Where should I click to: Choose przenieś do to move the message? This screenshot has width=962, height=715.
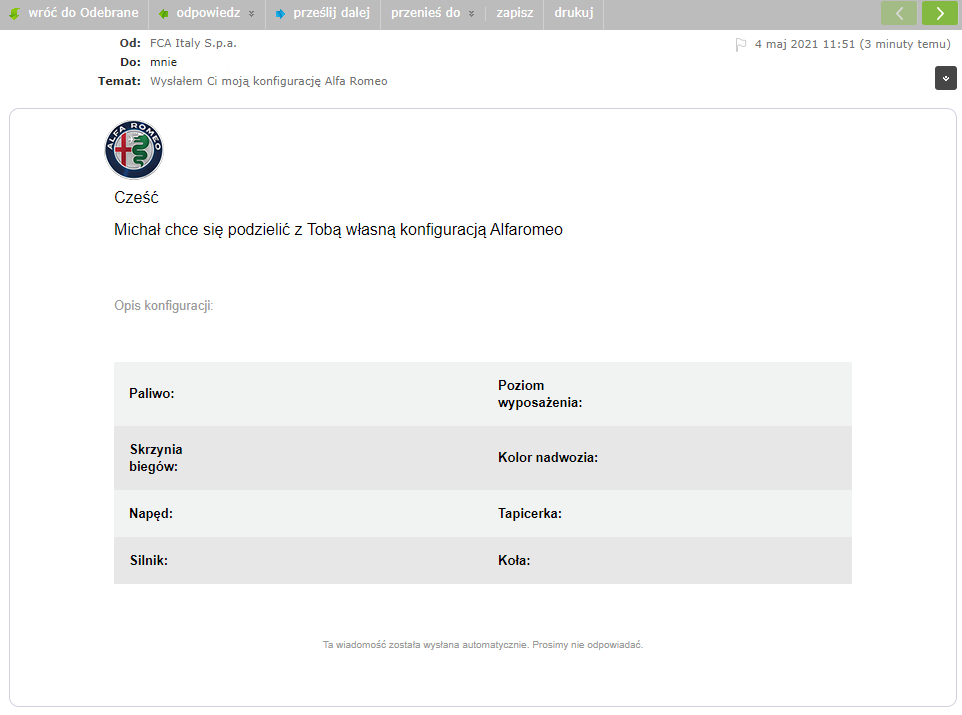[426, 13]
